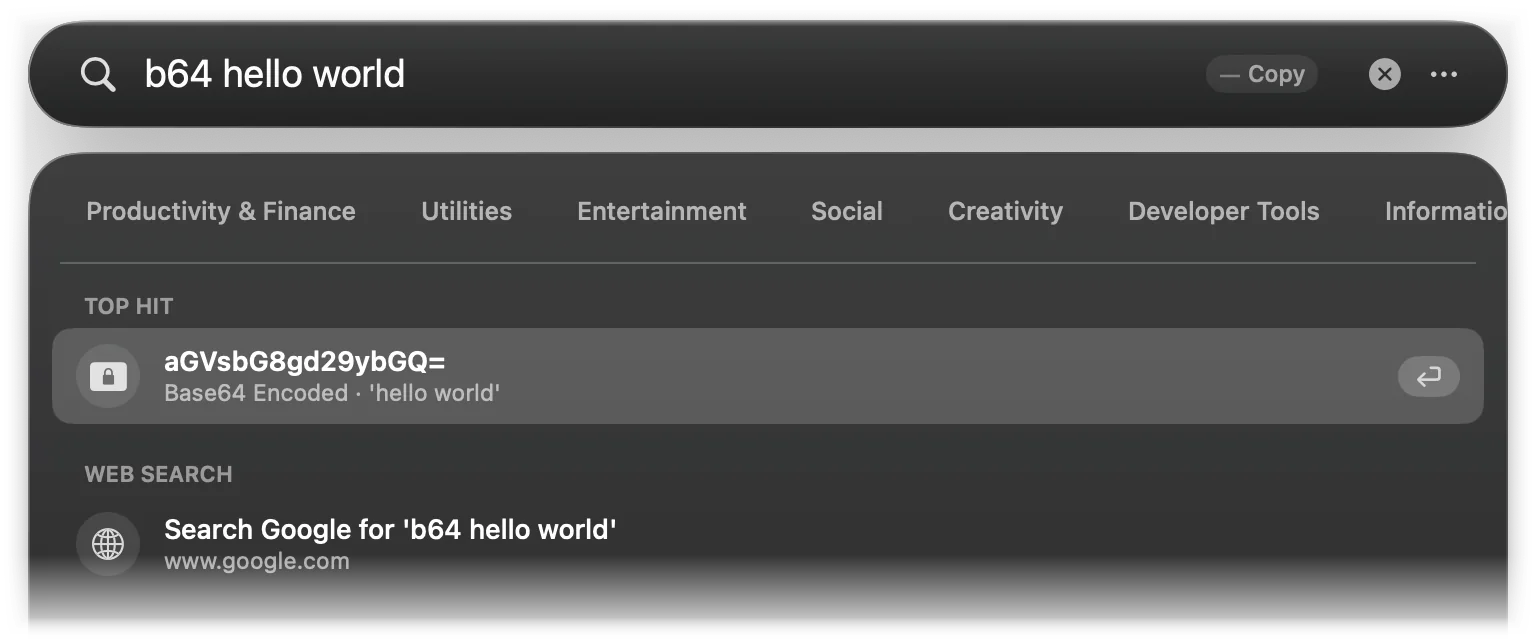Switch to the Utilities category tab
Viewport: 1536px width, 644px height.
[x=466, y=211]
